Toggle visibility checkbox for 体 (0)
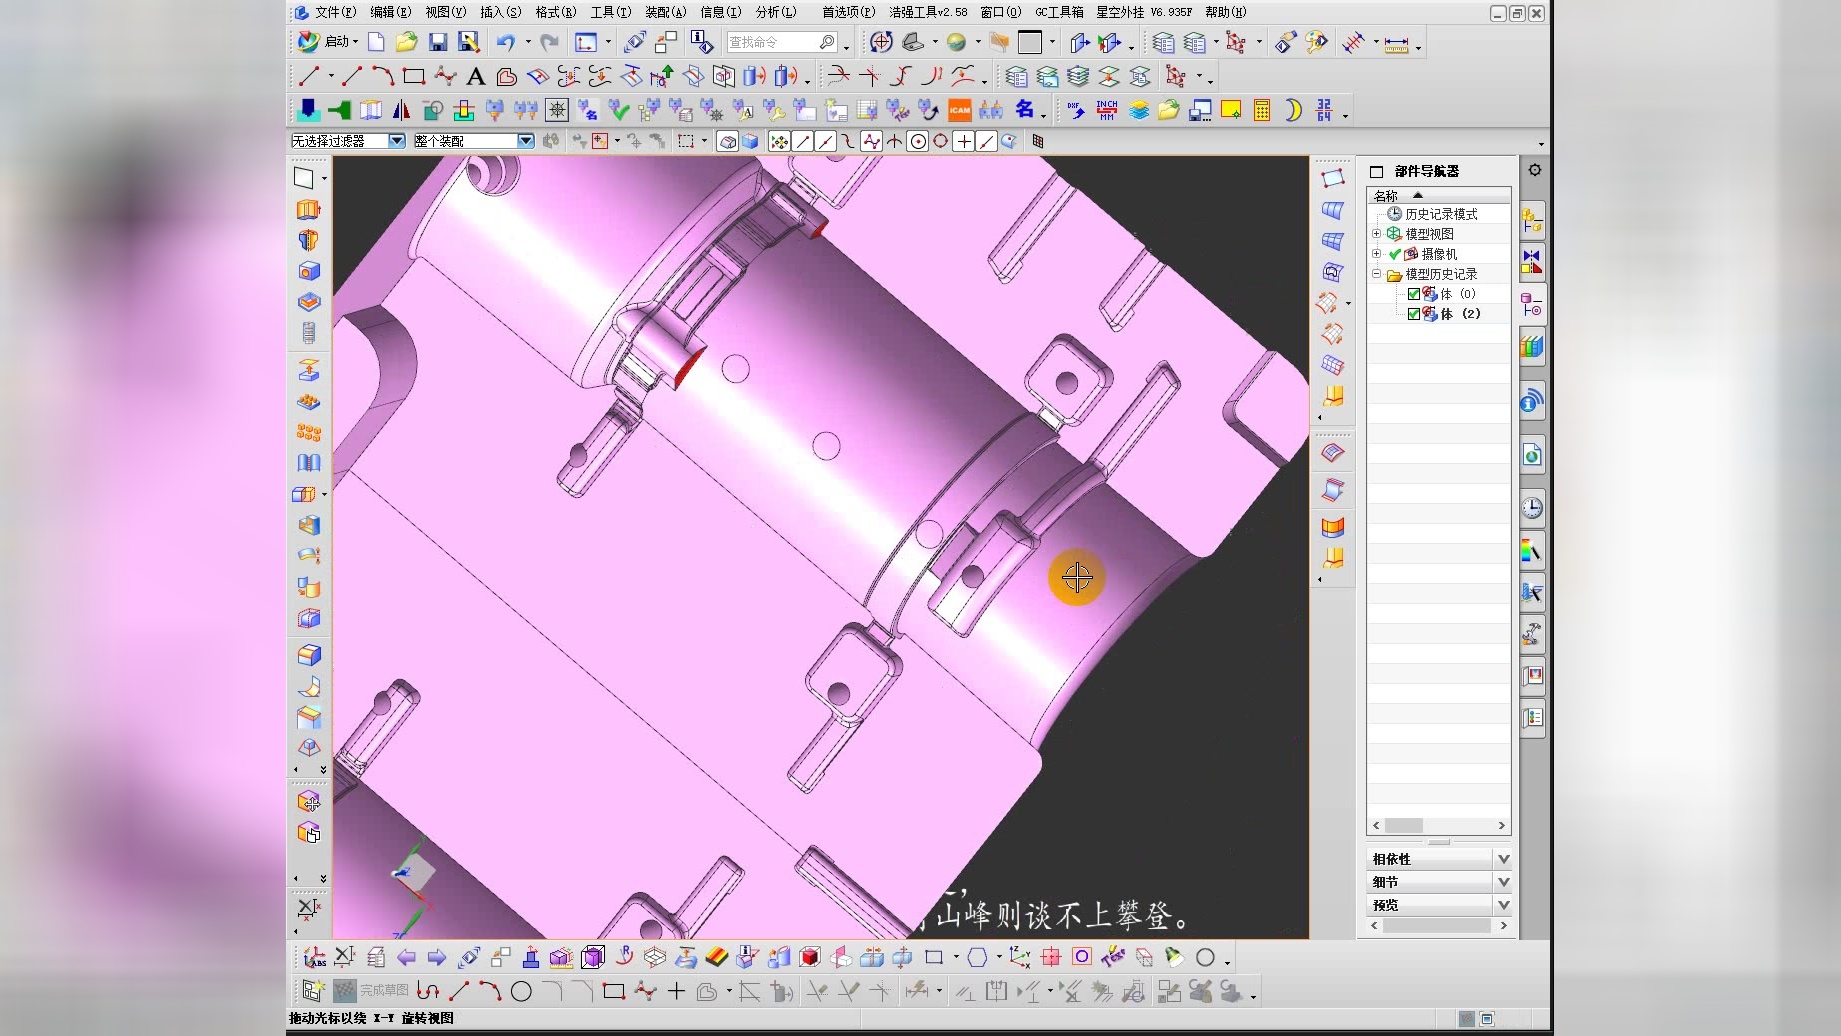The image size is (1841, 1036). tap(1414, 294)
